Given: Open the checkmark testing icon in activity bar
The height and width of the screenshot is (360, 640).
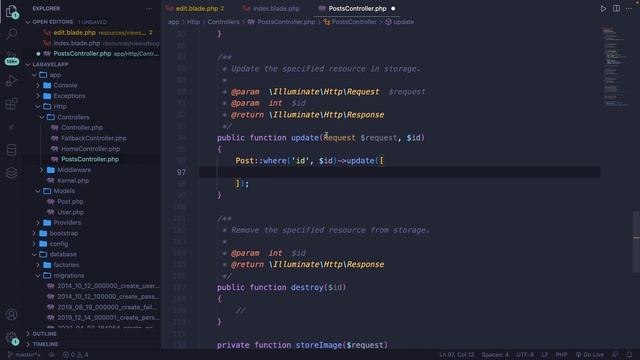Looking at the screenshot, I should click(x=11, y=127).
